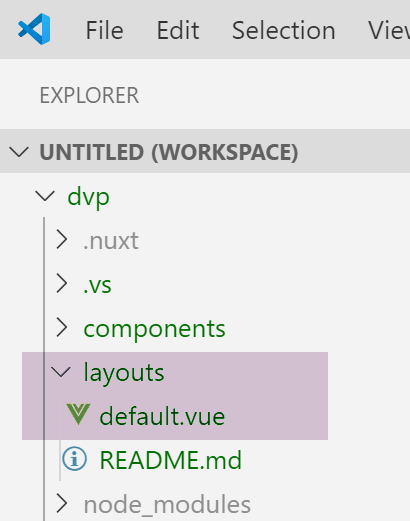
Task: Open the default.vue file
Action: point(162,417)
